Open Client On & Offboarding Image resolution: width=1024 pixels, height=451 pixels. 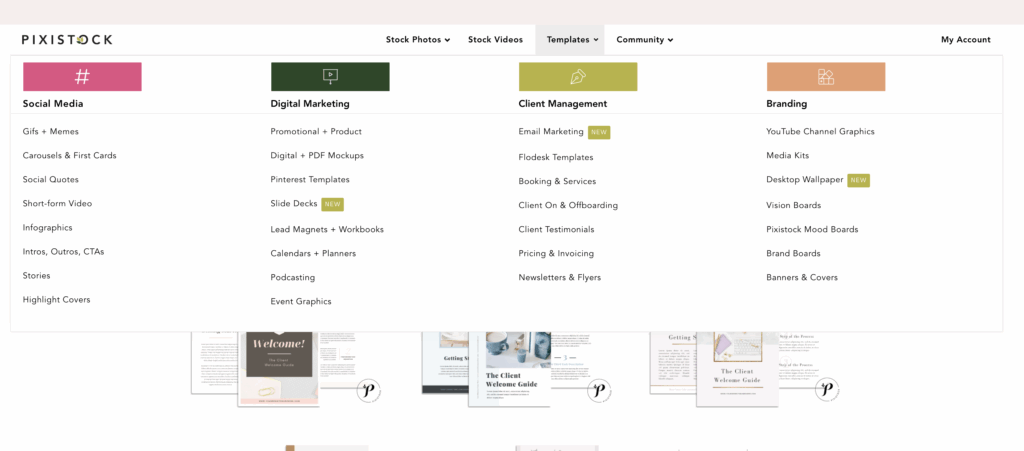[x=568, y=206]
